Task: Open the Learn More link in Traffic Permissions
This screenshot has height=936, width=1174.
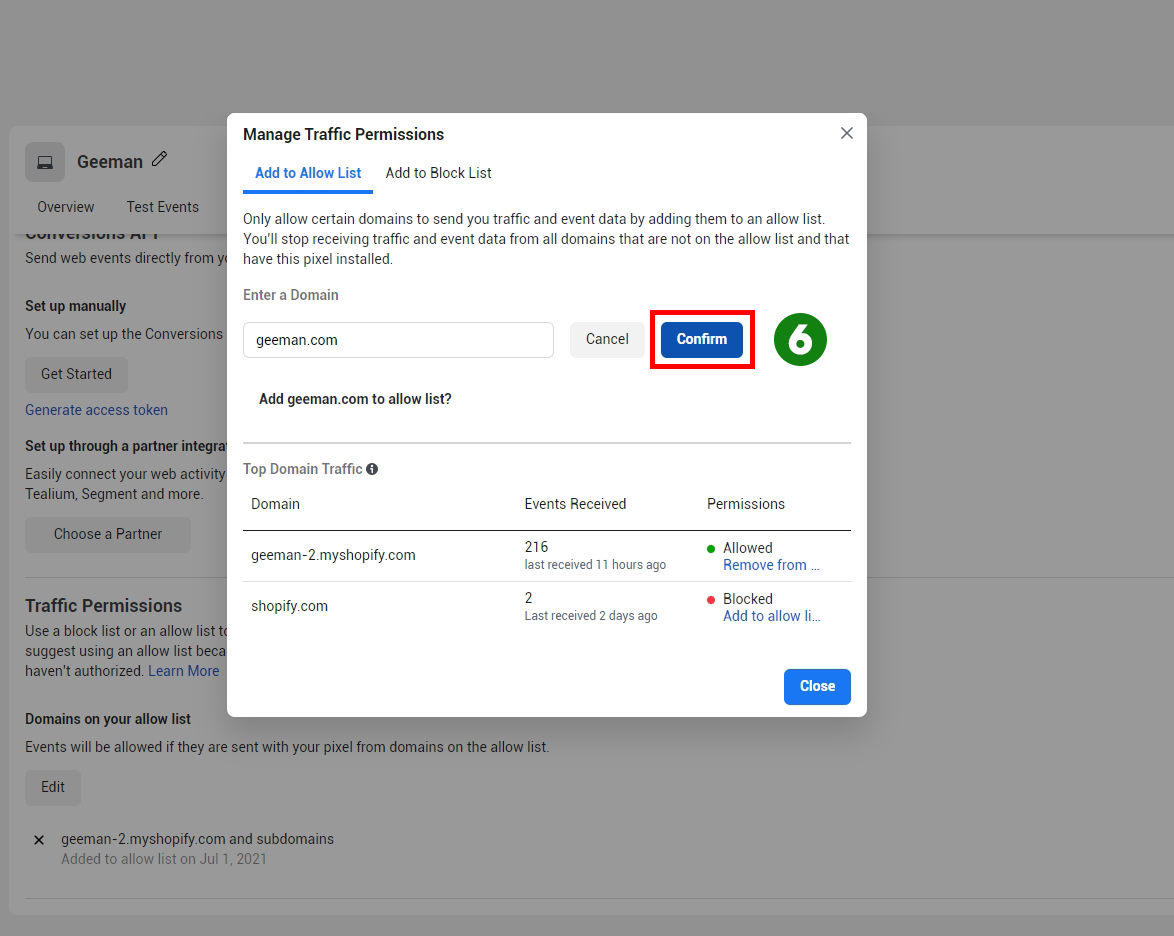Action: click(183, 671)
